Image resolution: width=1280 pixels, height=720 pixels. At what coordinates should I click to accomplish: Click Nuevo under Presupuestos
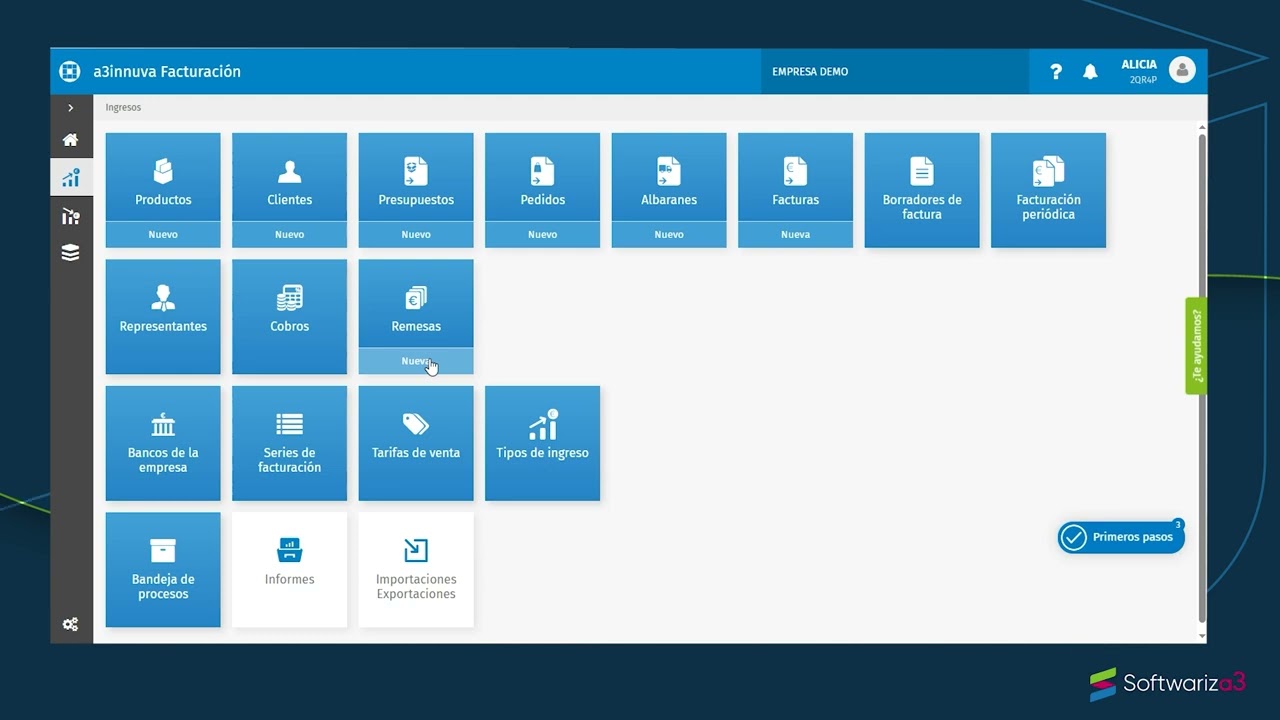pos(416,235)
